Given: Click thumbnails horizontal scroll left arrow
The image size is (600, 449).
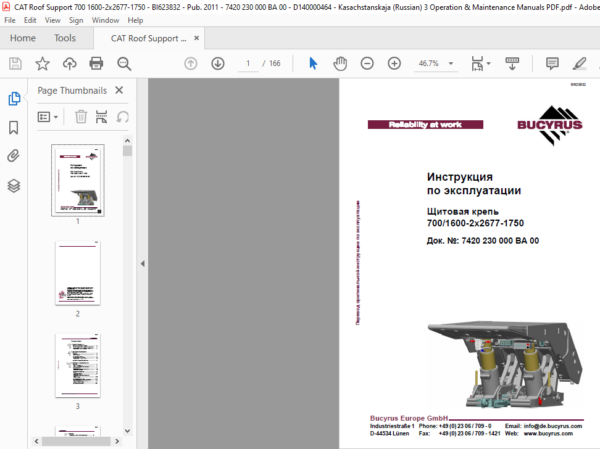Looking at the screenshot, I should [36, 441].
